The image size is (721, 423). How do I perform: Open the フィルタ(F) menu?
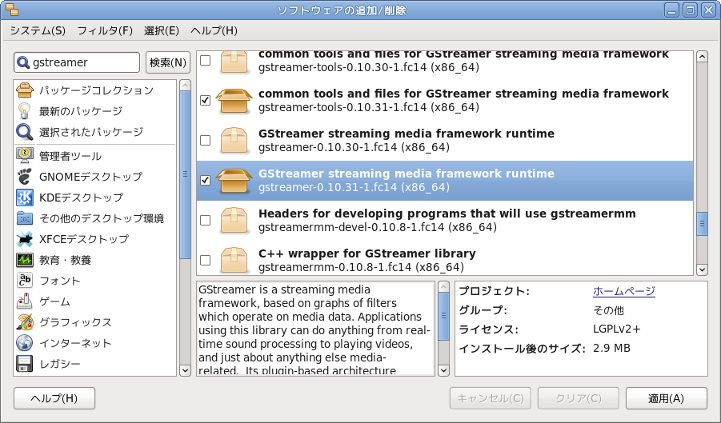[105, 31]
